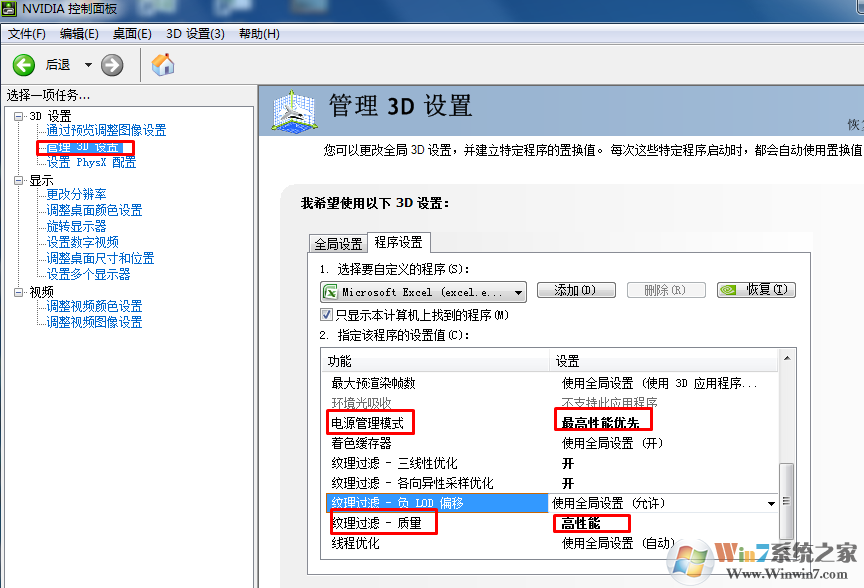This screenshot has height=588, width=864.
Task: Select the 线程优化 row
Action: coord(551,543)
